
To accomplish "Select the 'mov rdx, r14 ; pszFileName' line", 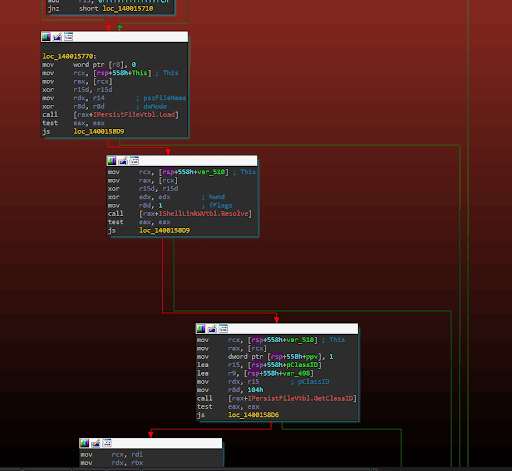I will tap(114, 98).
